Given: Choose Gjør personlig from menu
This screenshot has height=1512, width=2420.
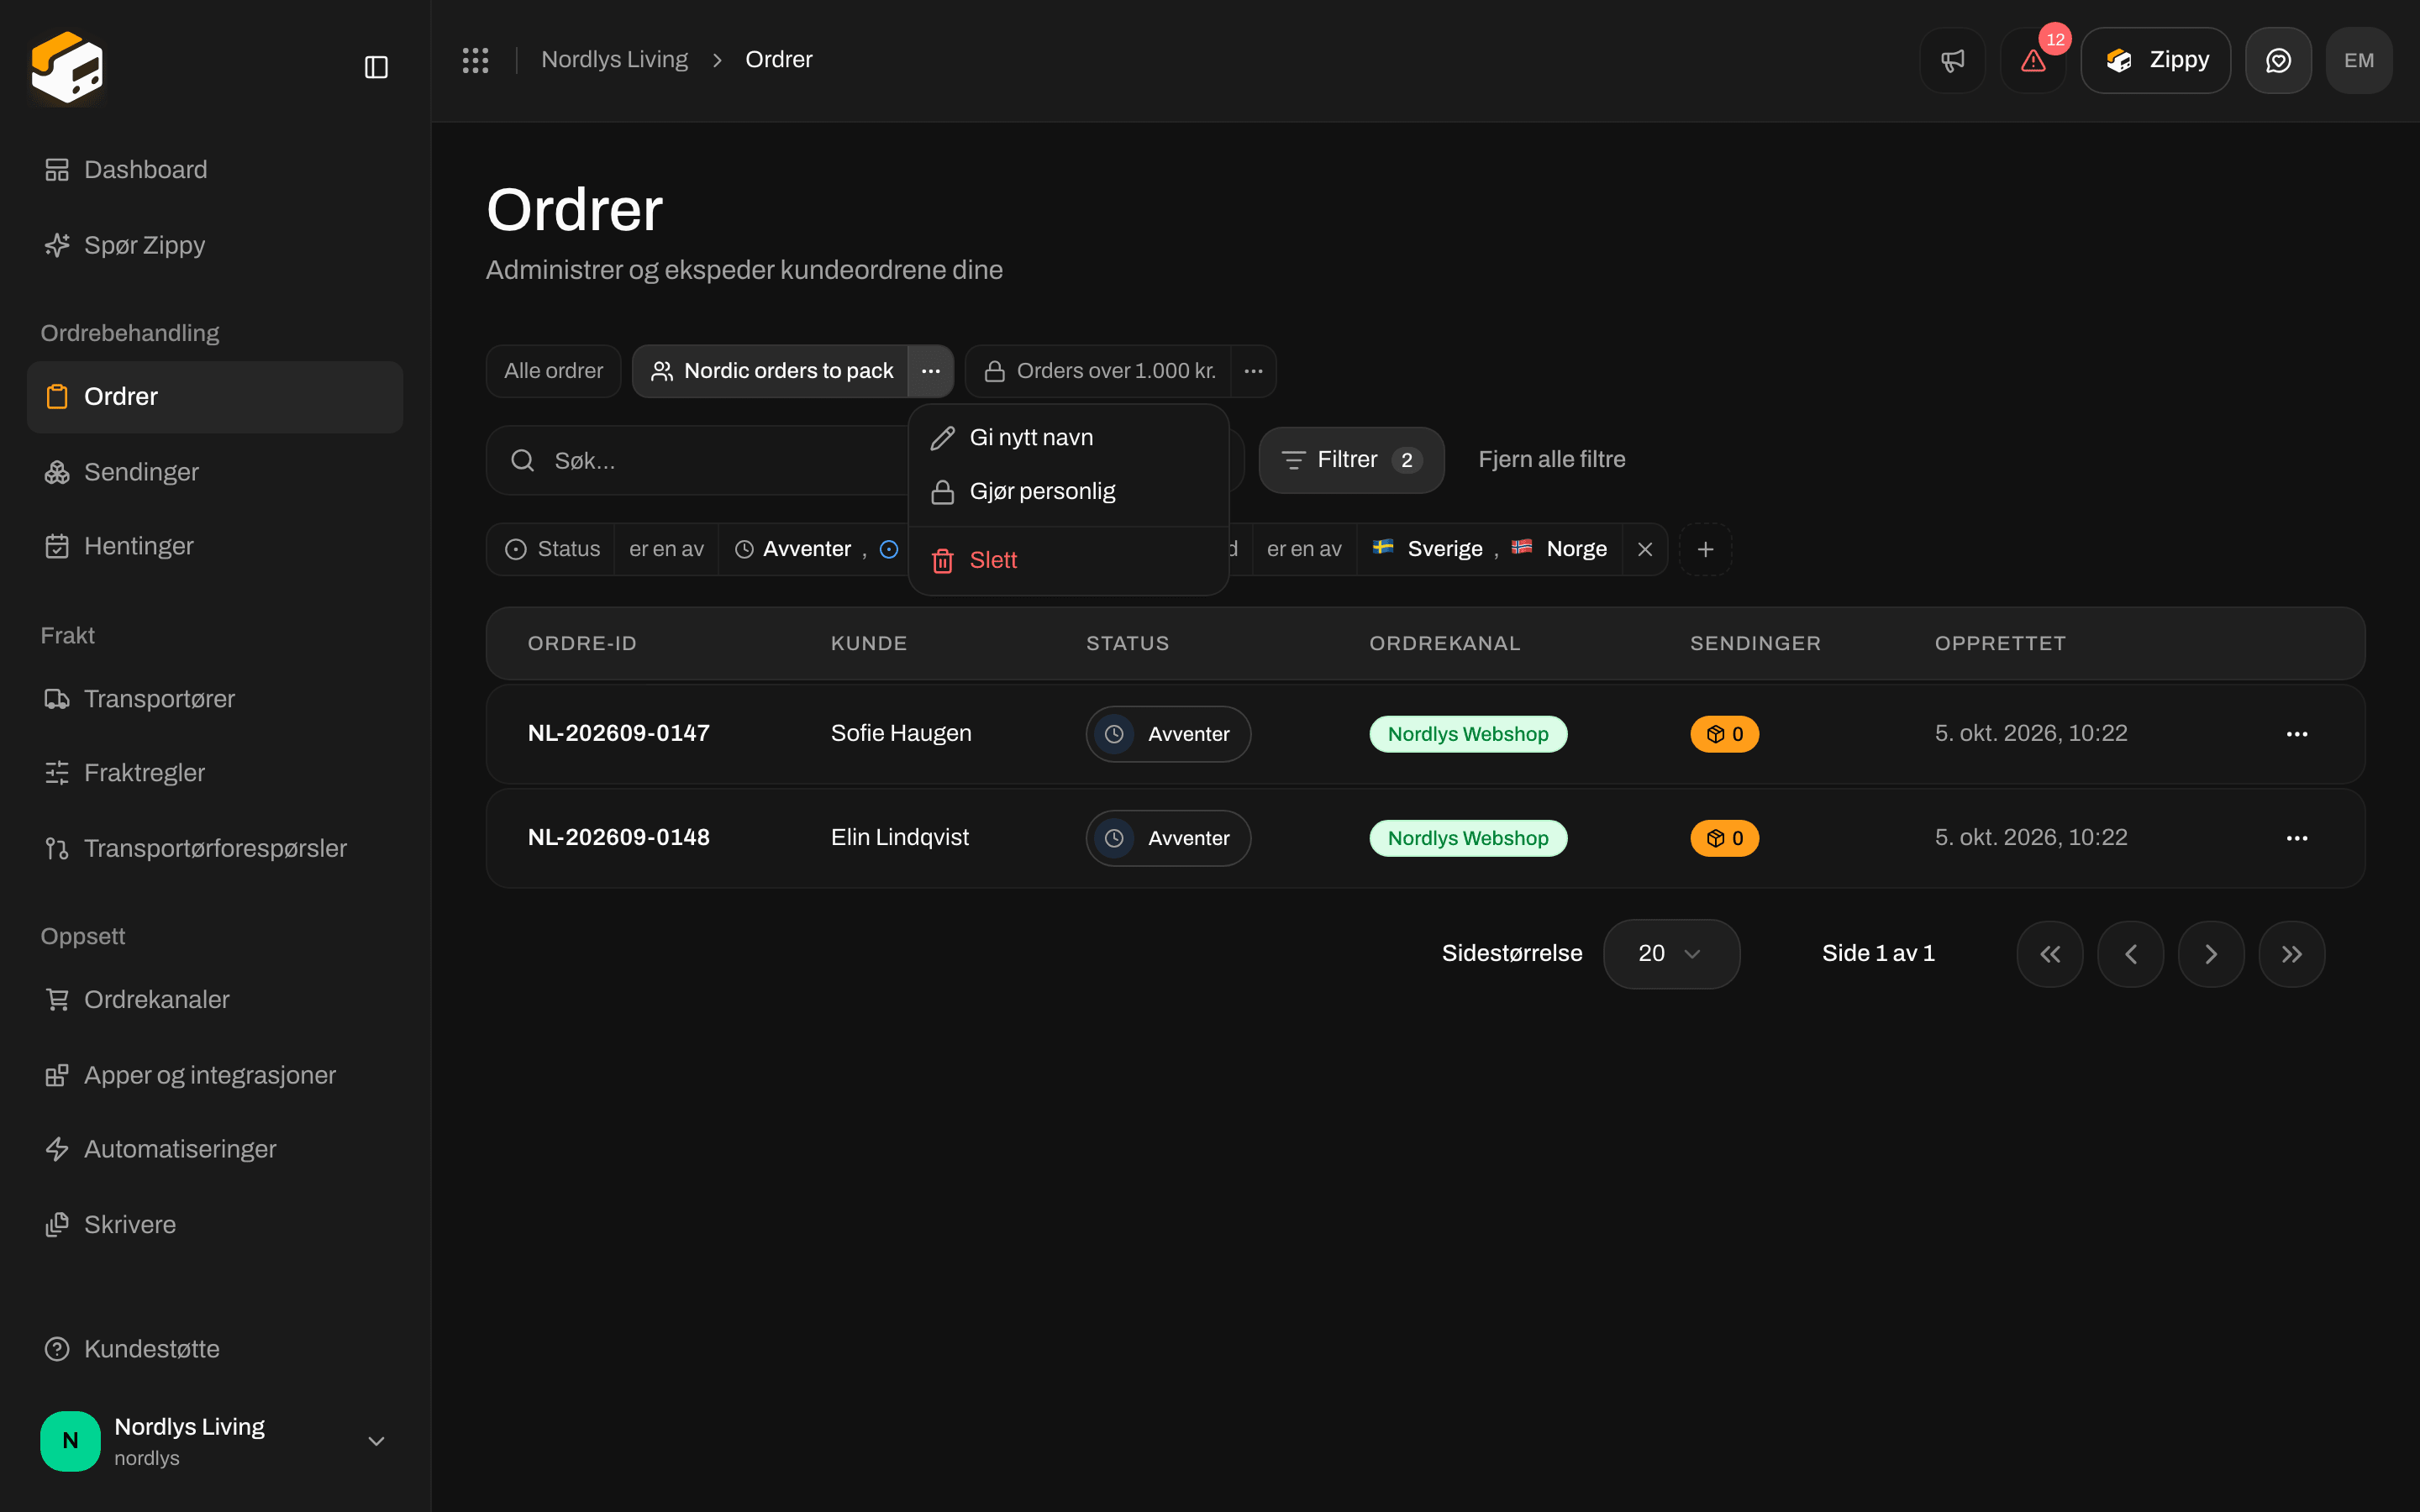Looking at the screenshot, I should pyautogui.click(x=1068, y=492).
